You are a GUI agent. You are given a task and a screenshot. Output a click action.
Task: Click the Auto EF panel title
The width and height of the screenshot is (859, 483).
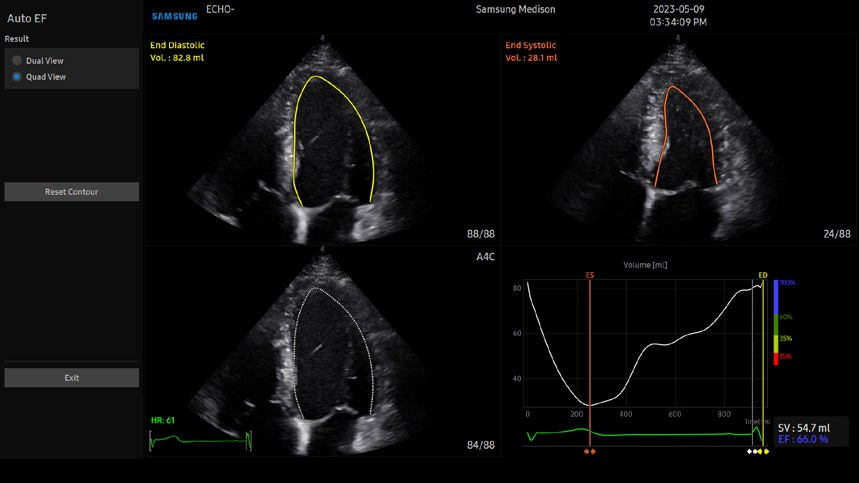[27, 18]
